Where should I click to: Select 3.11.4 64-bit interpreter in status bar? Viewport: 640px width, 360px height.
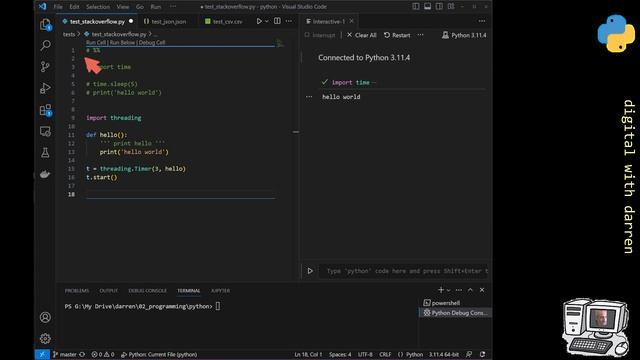coord(444,354)
